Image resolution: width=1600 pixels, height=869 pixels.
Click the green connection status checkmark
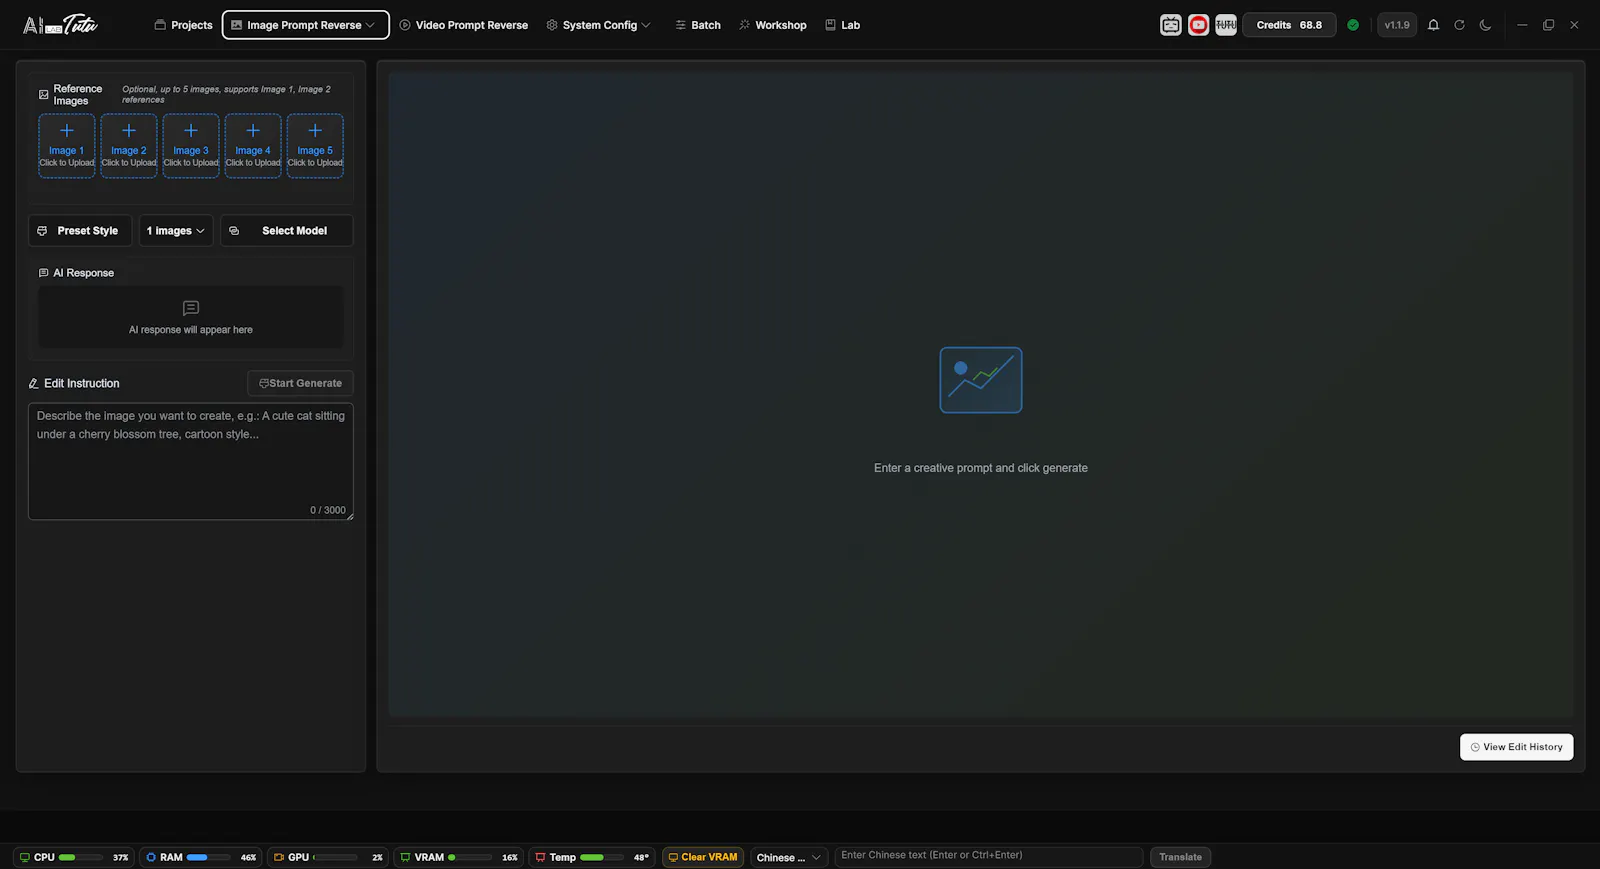1353,25
